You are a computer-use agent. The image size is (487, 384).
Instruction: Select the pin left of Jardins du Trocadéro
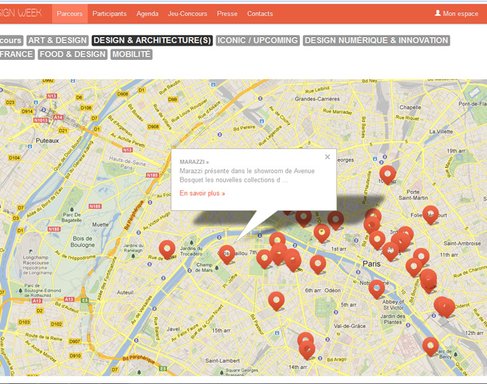(167, 249)
